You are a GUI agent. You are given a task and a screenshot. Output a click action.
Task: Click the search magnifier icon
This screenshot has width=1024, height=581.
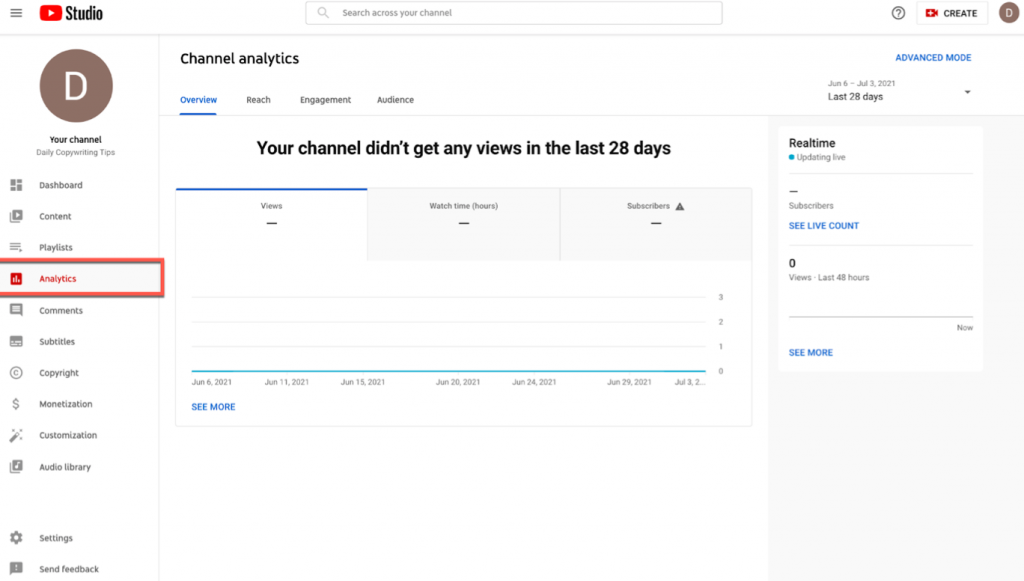(323, 12)
